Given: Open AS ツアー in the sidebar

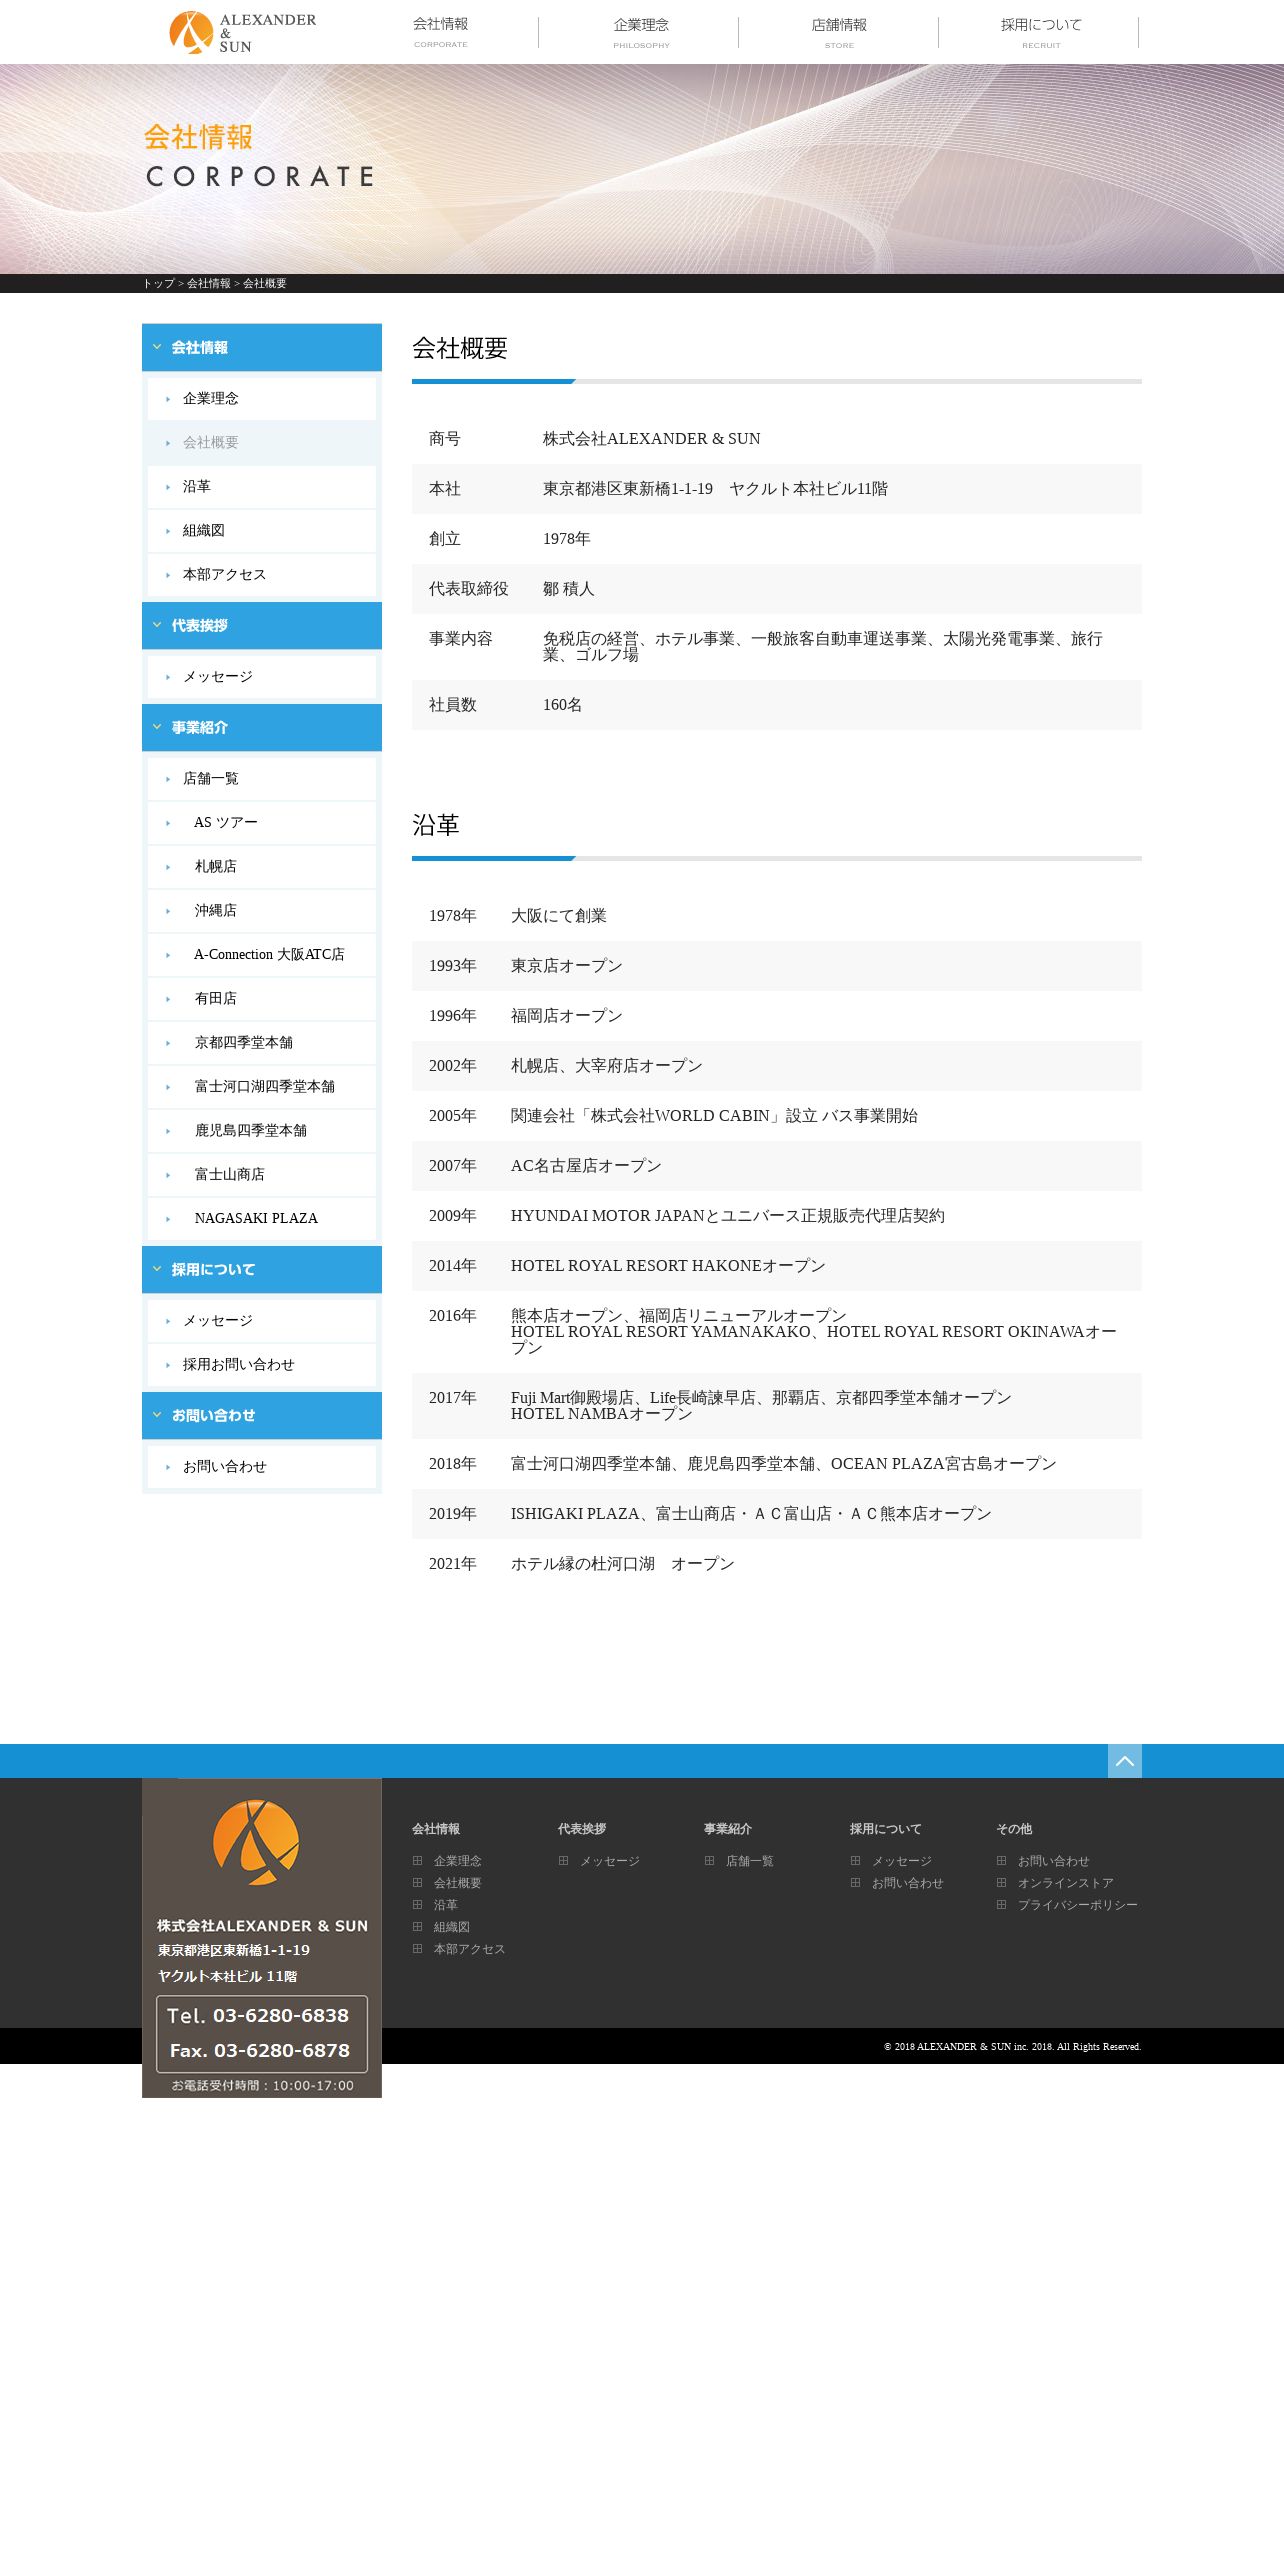Looking at the screenshot, I should [x=262, y=822].
